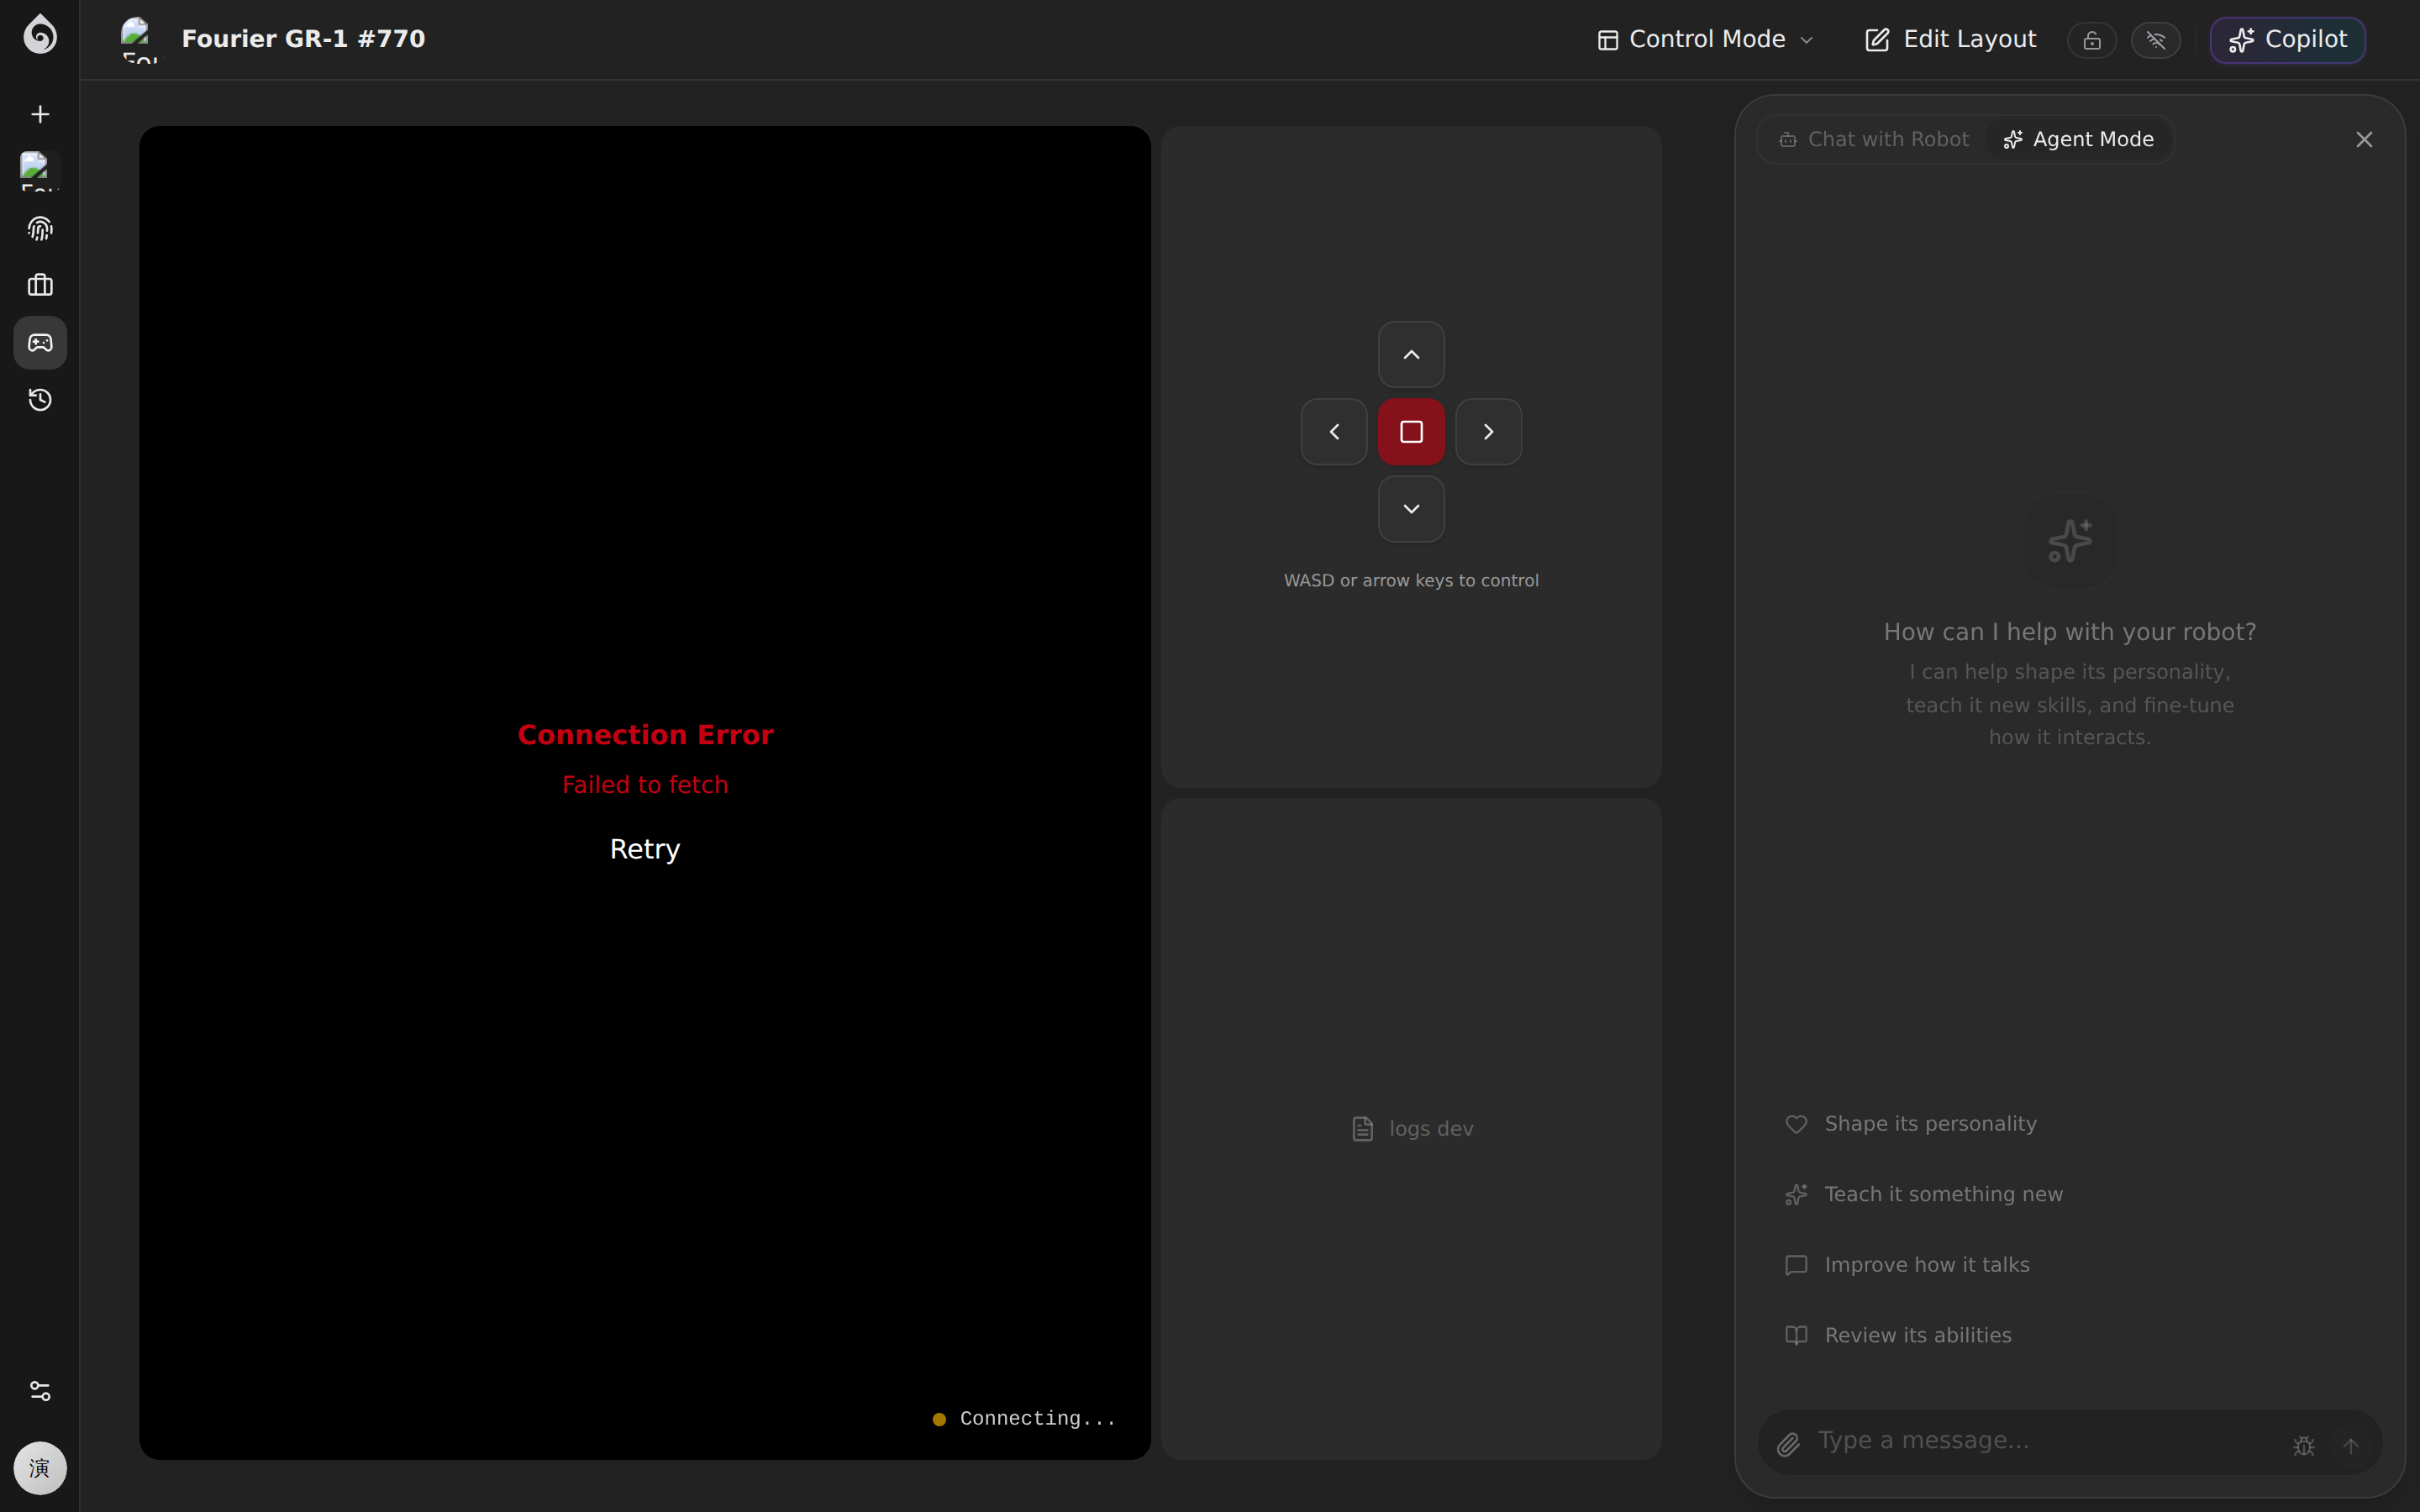Open the history clock icon
Image resolution: width=2420 pixels, height=1512 pixels.
pyautogui.click(x=40, y=400)
